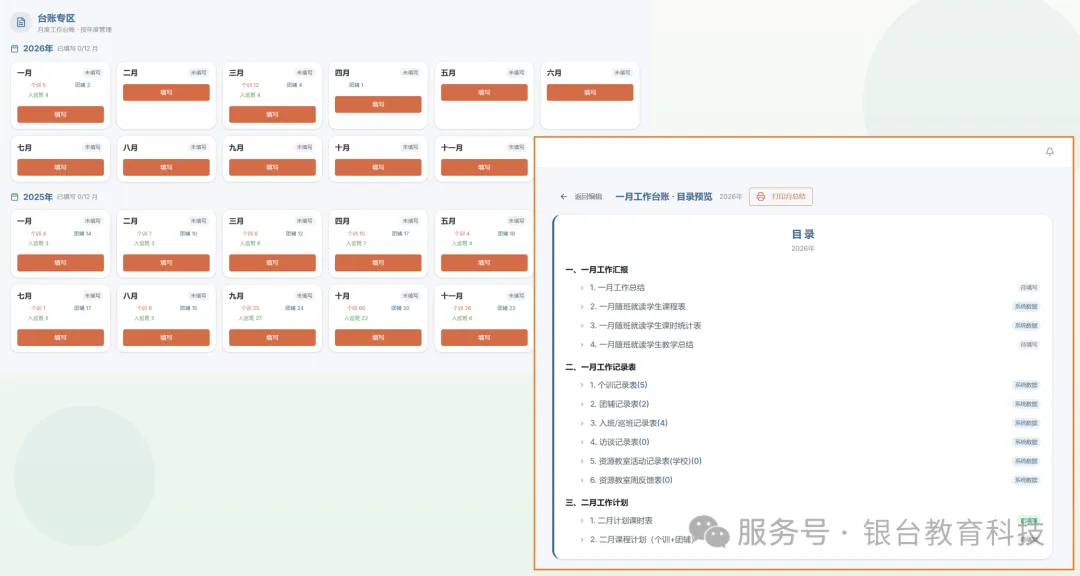The height and width of the screenshot is (576, 1080).
Task: Expand chevron for 1. 个训记录表(5)
Action: click(x=582, y=385)
